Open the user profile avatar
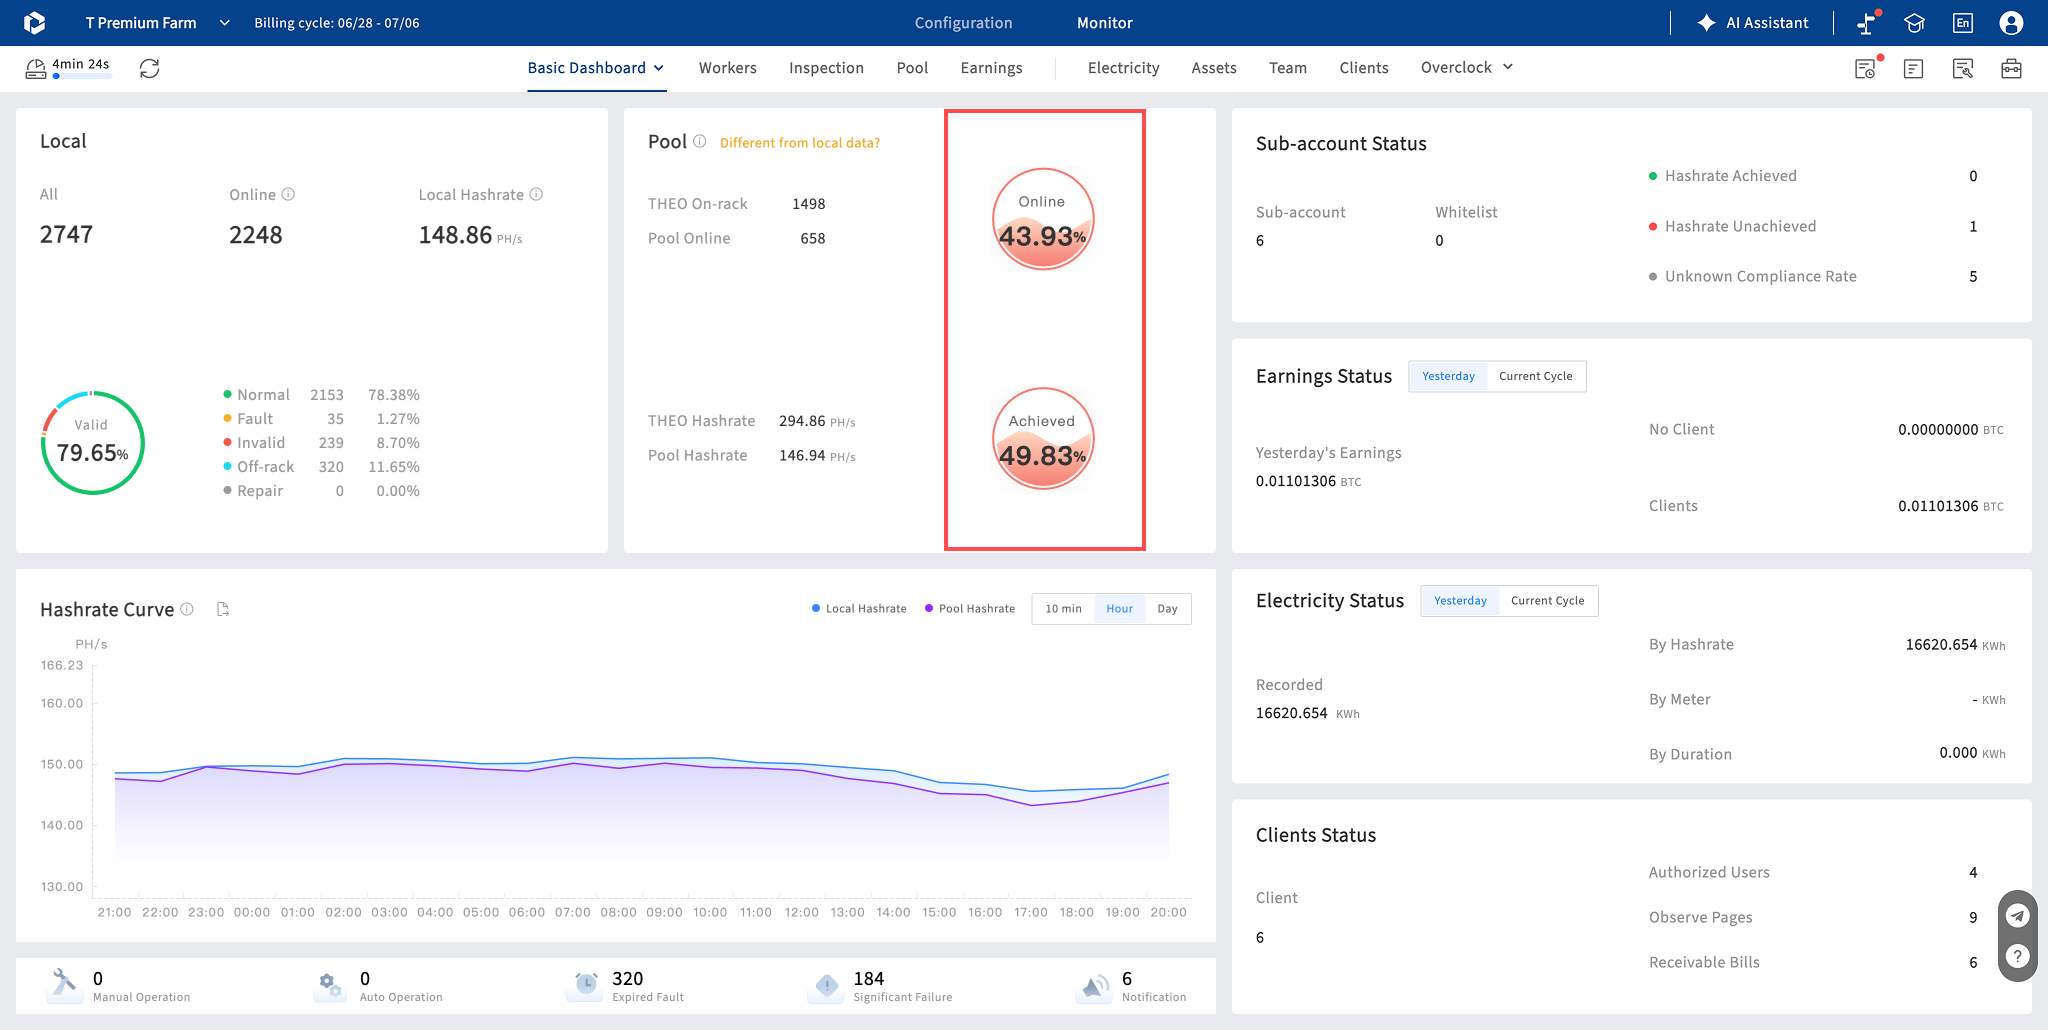This screenshot has height=1030, width=2048. [x=2011, y=23]
